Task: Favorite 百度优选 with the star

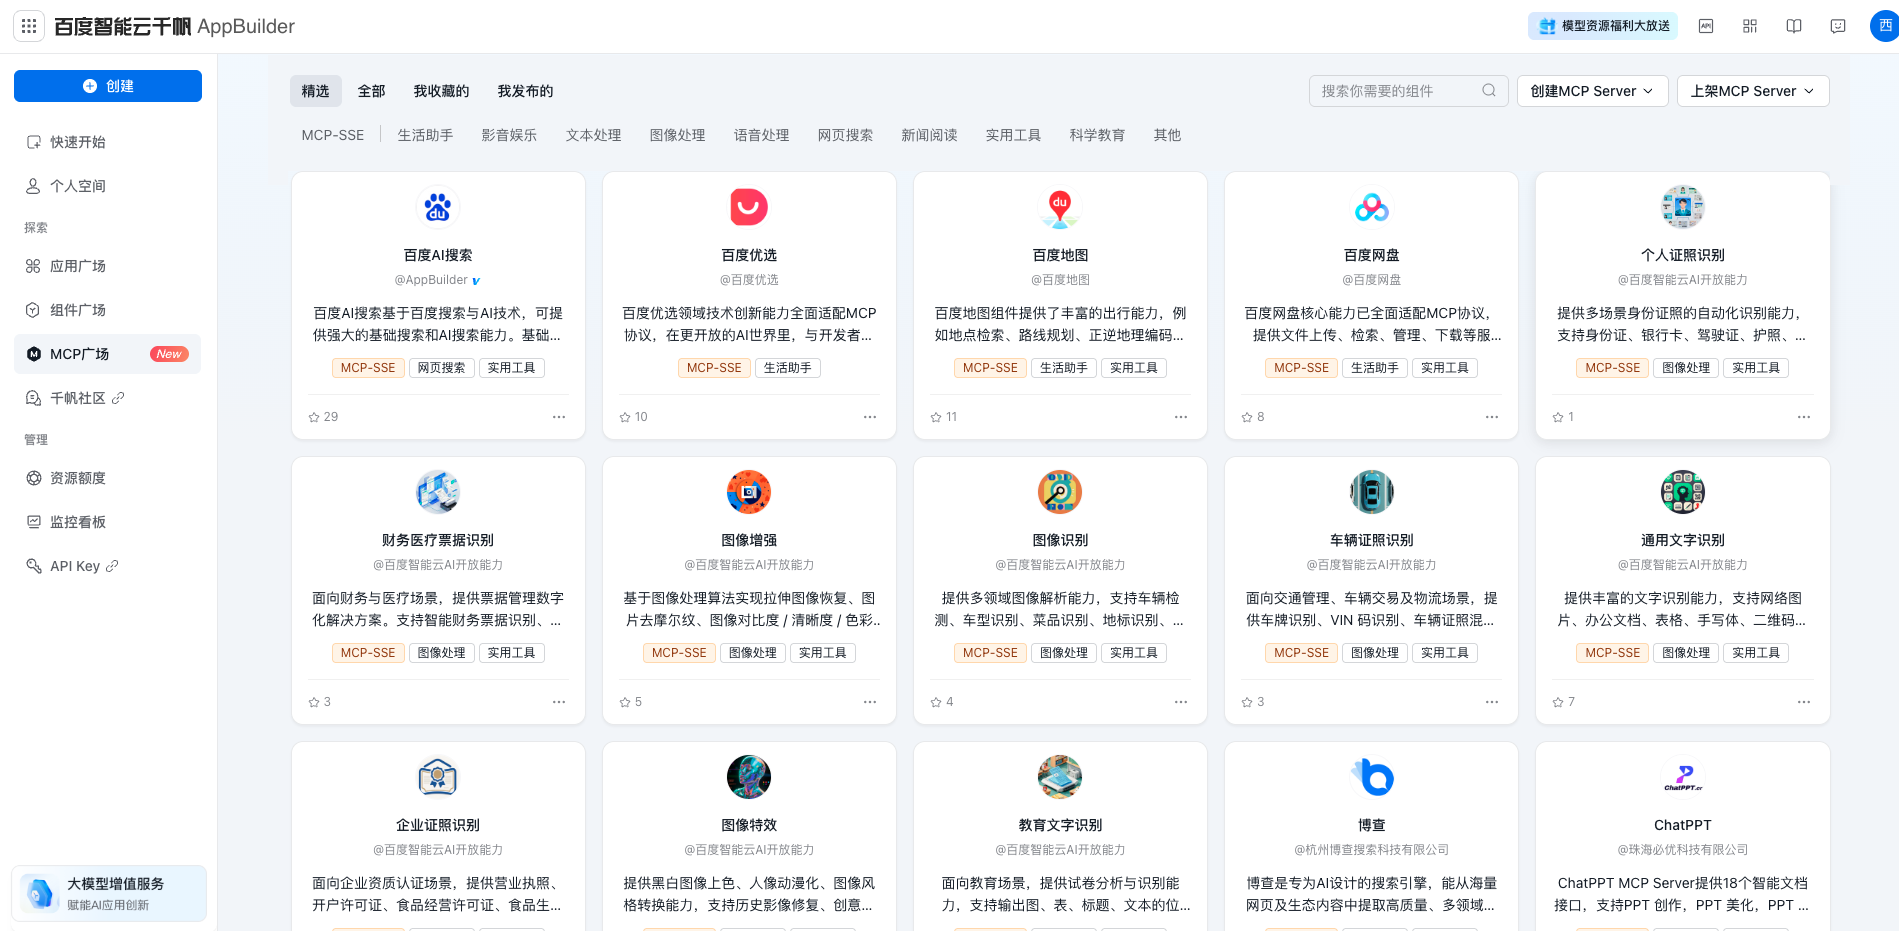Action: 625,417
